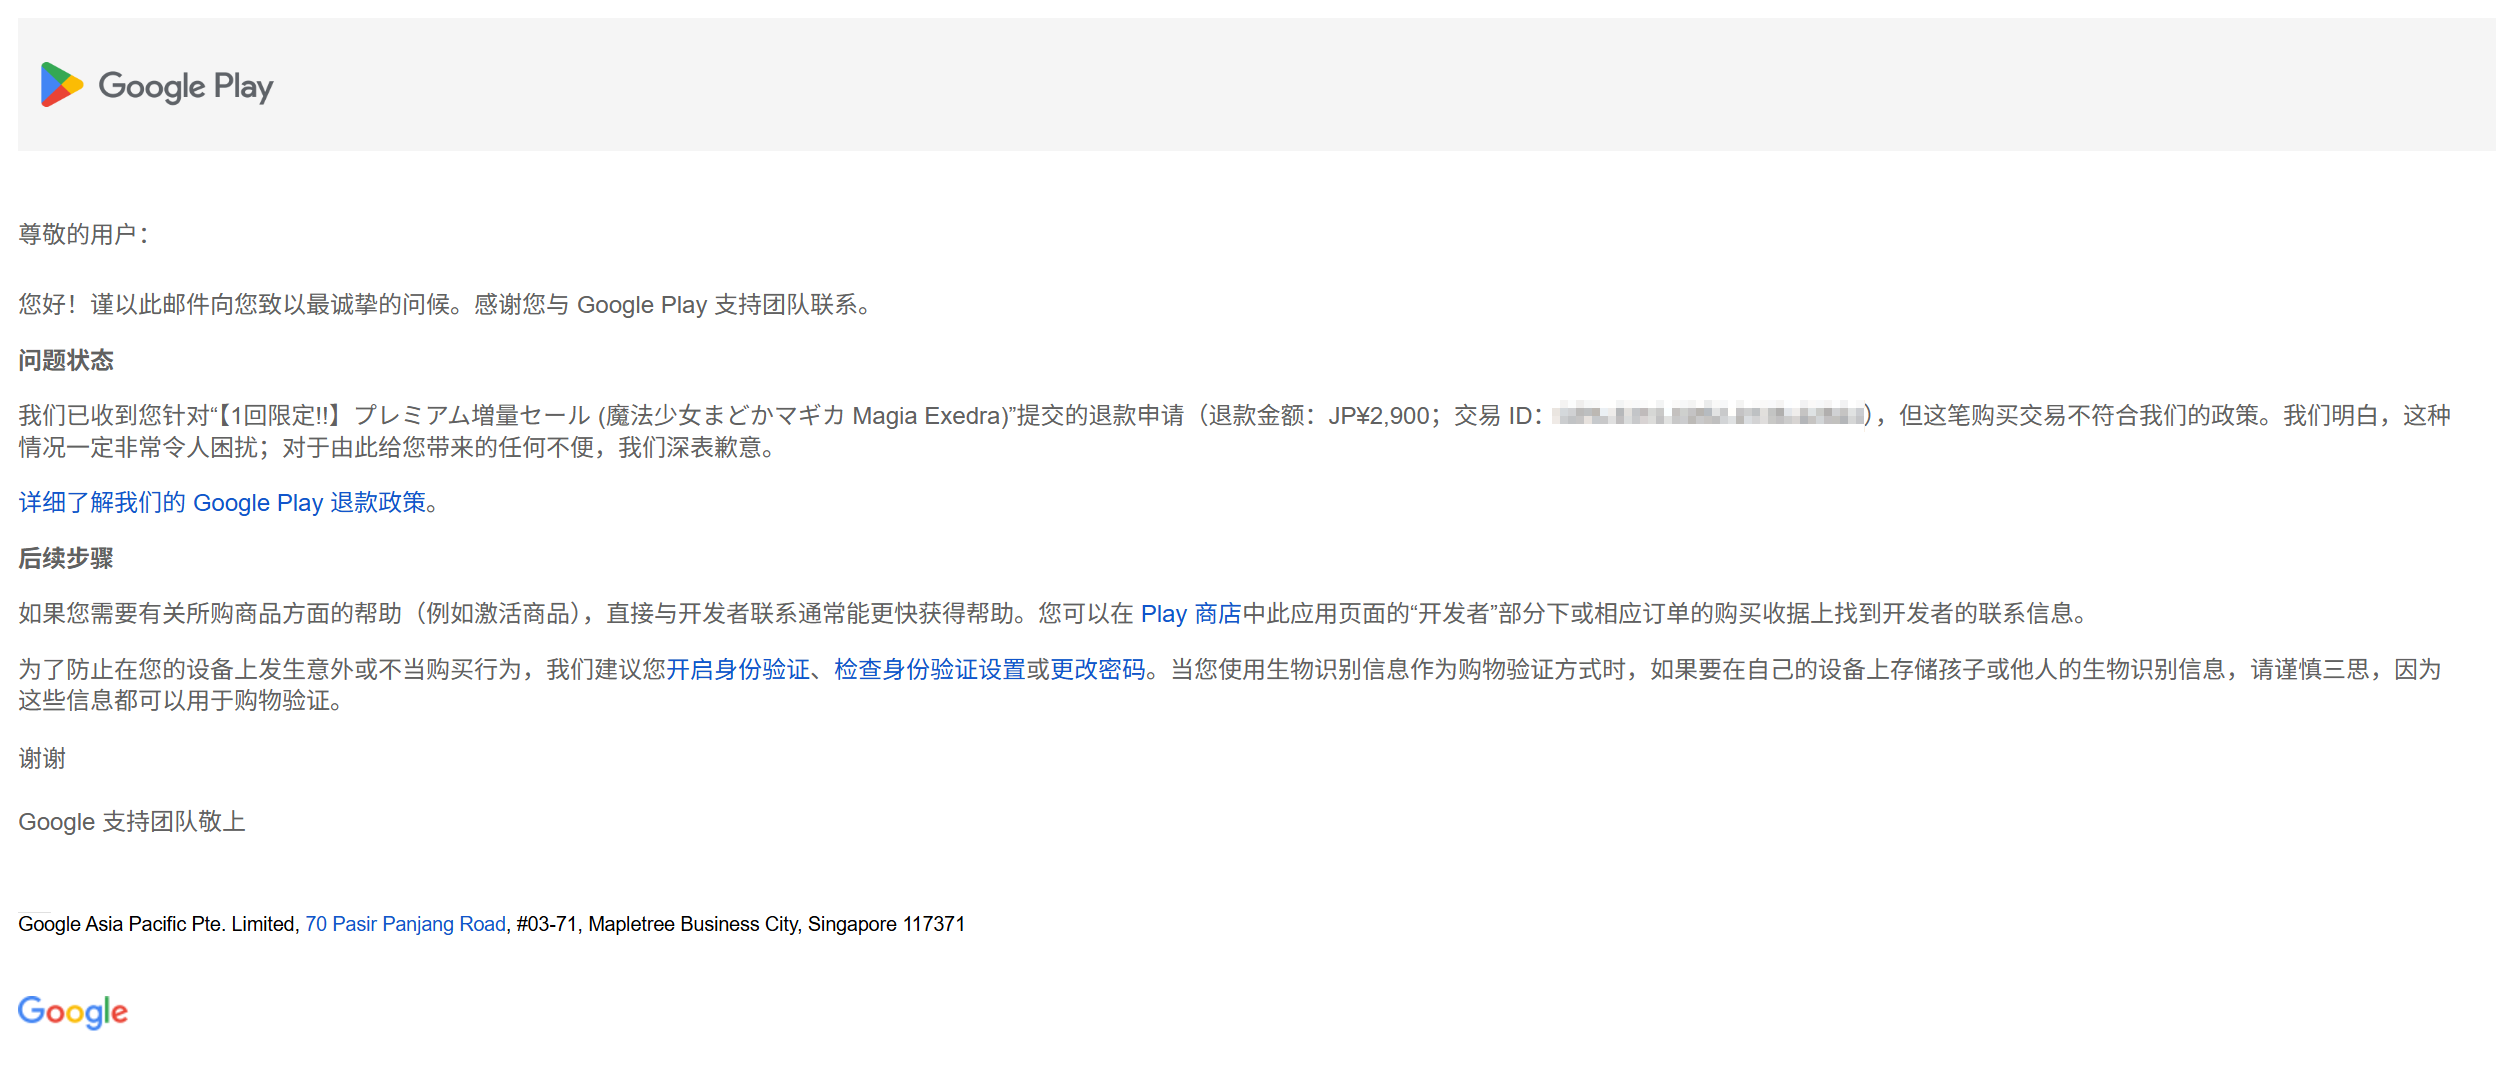Click the 问题状态 heading

[66, 360]
